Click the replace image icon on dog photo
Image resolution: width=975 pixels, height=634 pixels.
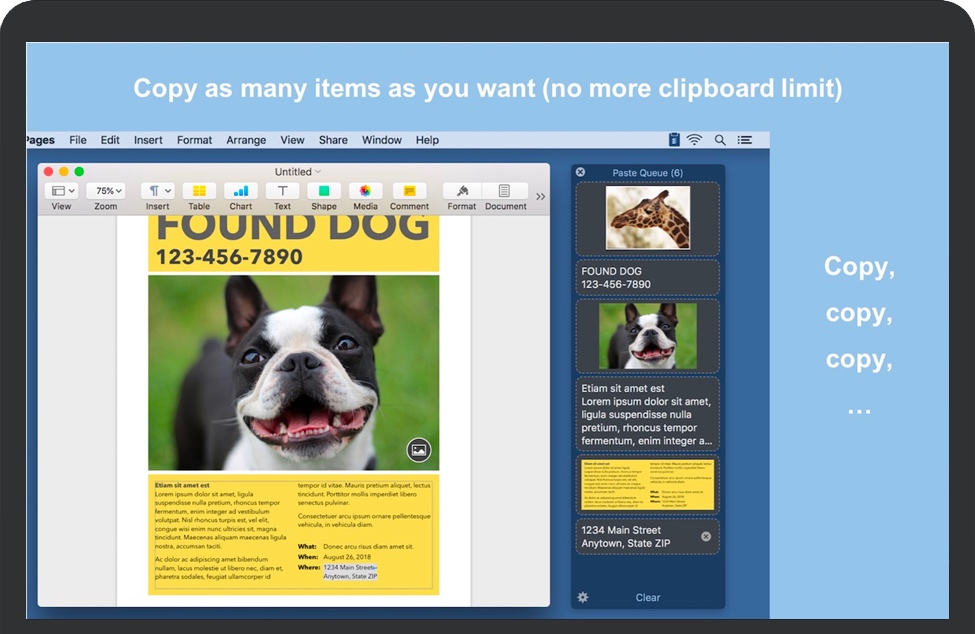point(419,450)
